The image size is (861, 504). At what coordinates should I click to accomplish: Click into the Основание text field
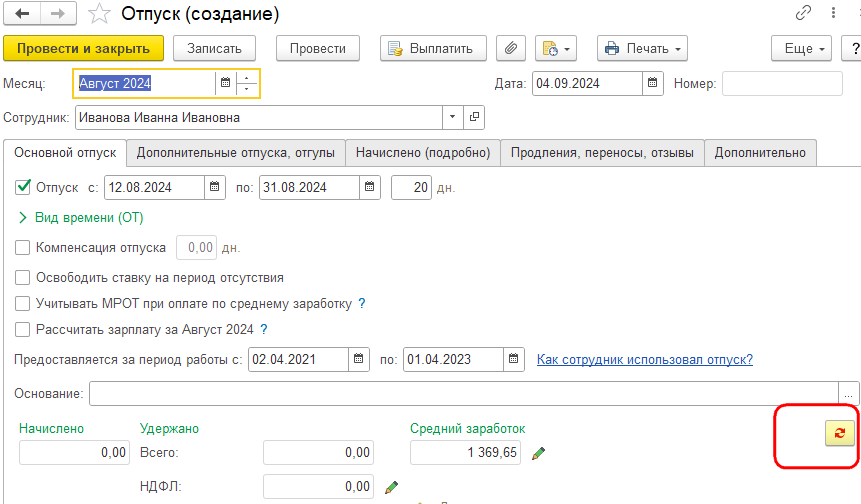464,394
